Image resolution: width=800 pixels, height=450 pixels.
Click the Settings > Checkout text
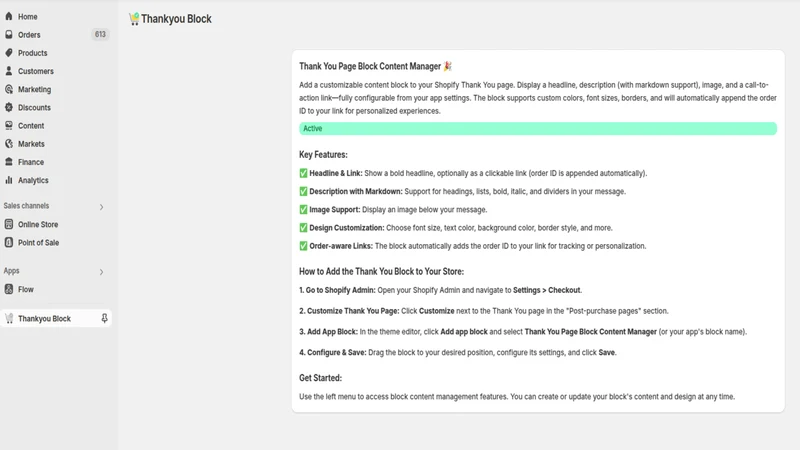click(x=546, y=290)
